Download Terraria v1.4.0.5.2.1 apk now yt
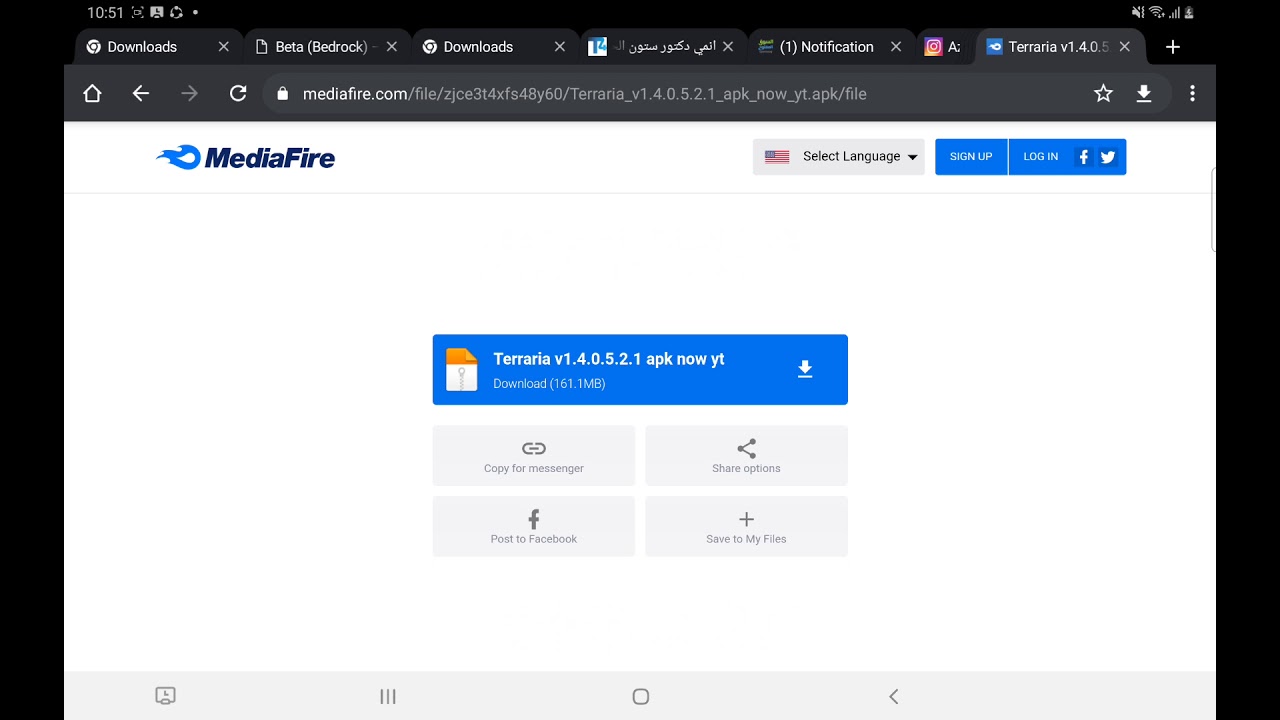 point(640,370)
